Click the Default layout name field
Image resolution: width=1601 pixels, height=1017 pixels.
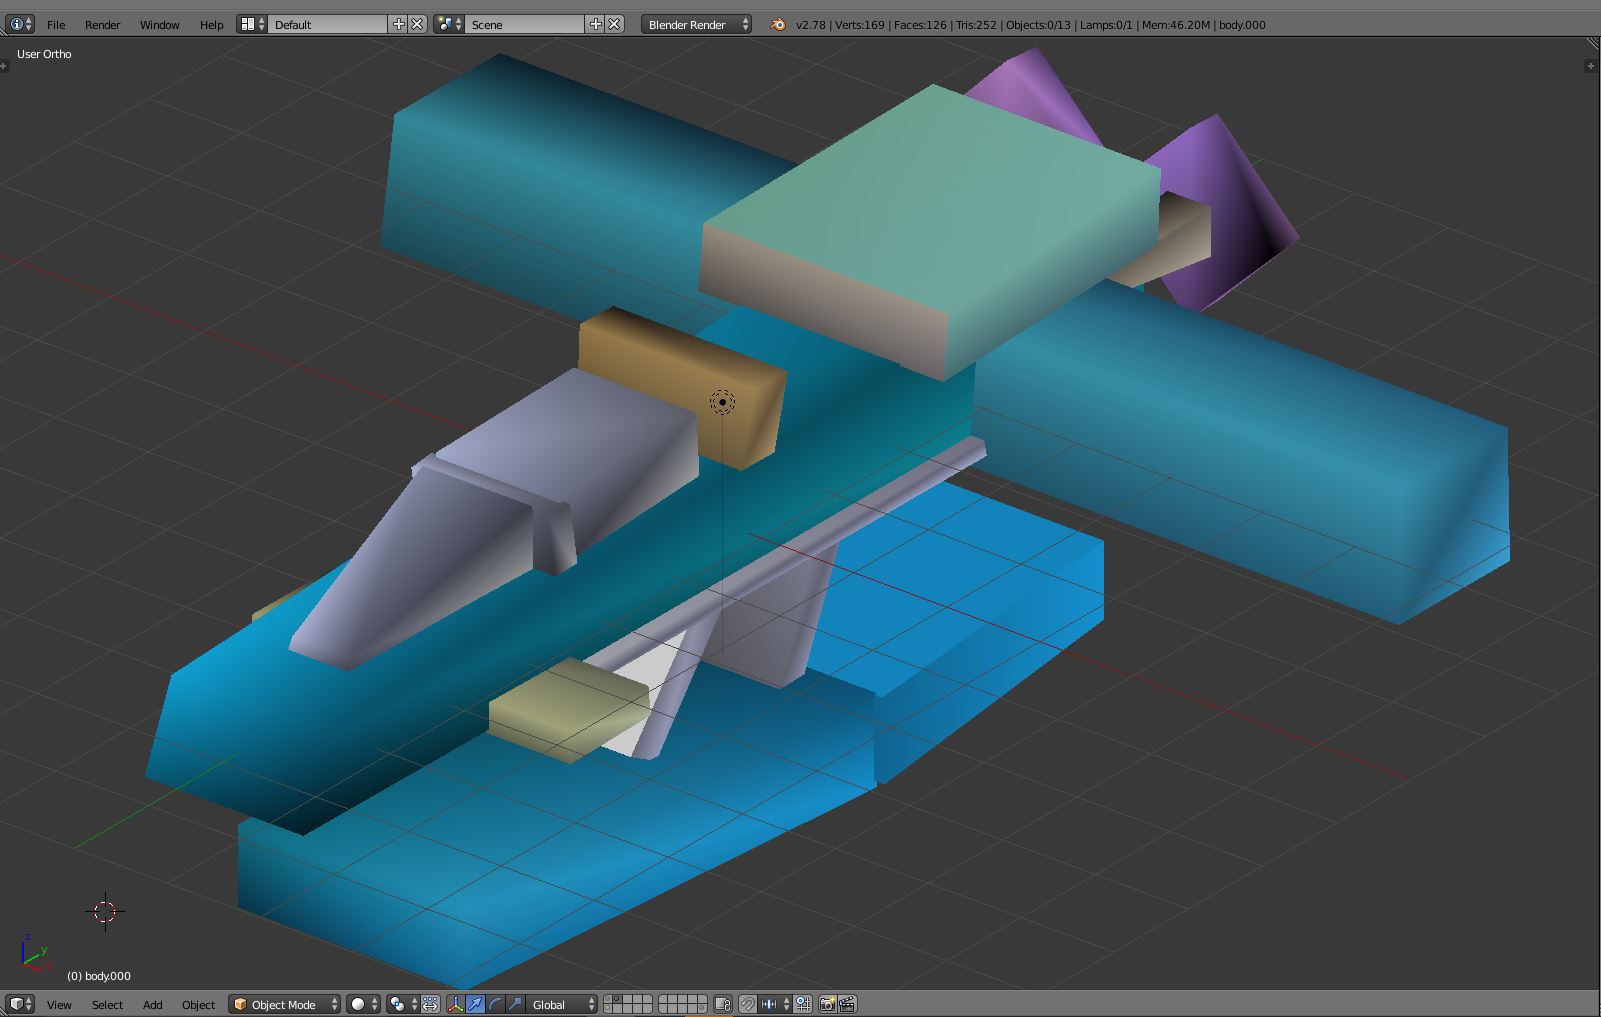[329, 24]
